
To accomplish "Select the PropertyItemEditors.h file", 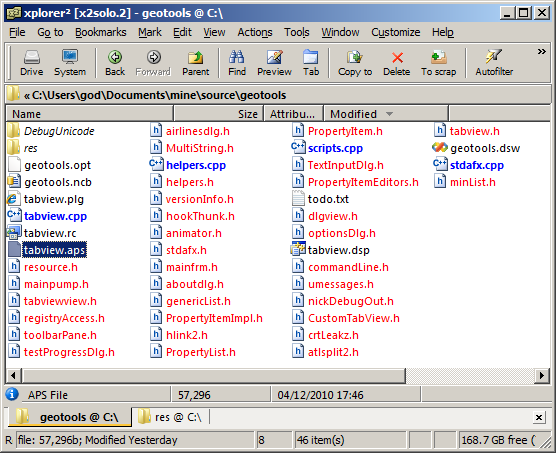I will pos(363,182).
